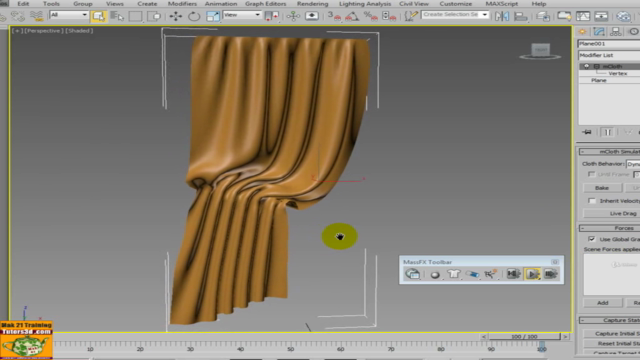Toggle Percent Snap icon
The image size is (640, 360).
coord(371,16)
